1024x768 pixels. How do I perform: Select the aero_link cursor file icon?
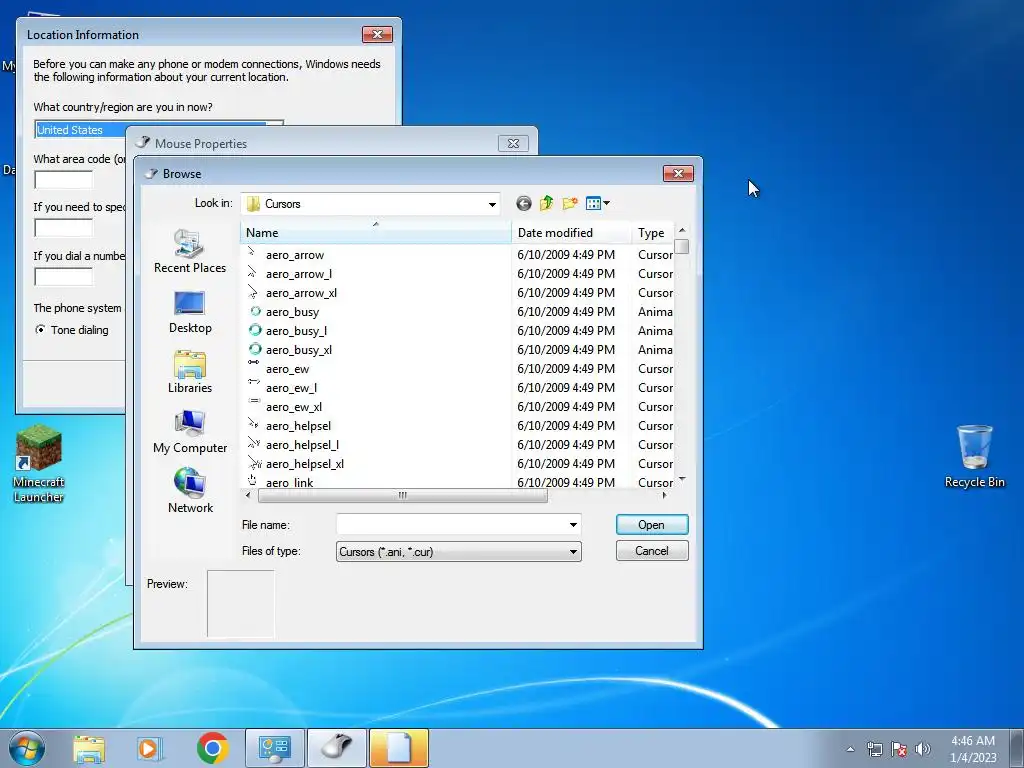click(253, 481)
